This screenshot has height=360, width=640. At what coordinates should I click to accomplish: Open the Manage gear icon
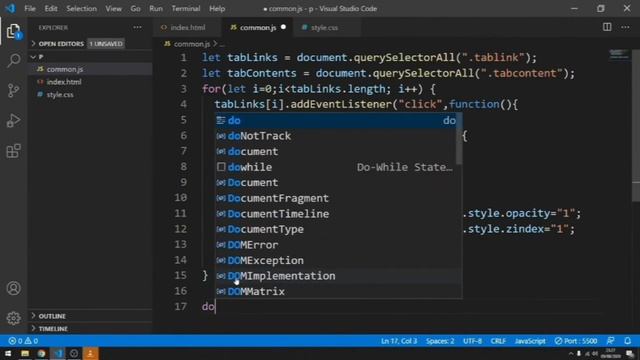13,318
